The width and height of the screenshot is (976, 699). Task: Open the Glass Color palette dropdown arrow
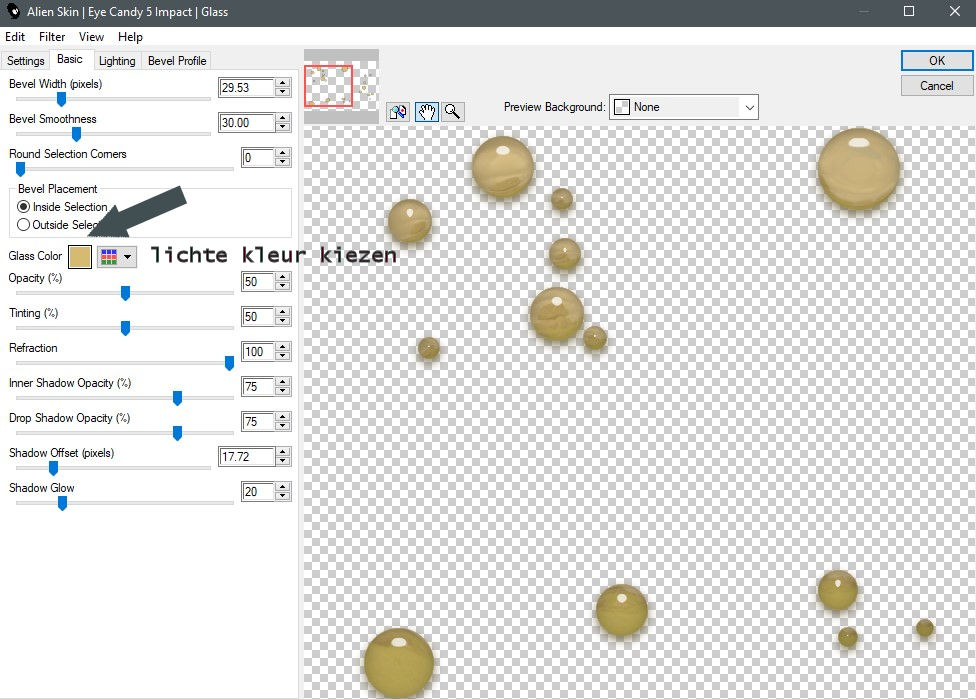point(128,257)
